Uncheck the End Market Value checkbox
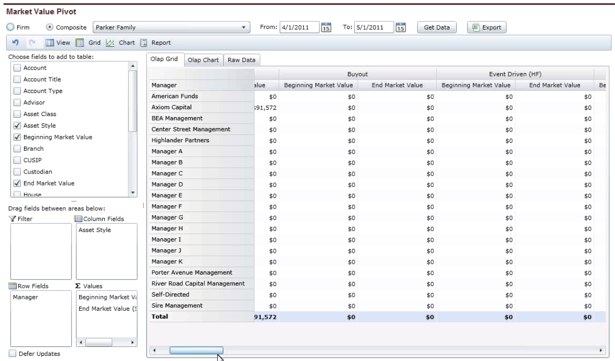Viewport: 615px width, 361px height. [x=17, y=183]
